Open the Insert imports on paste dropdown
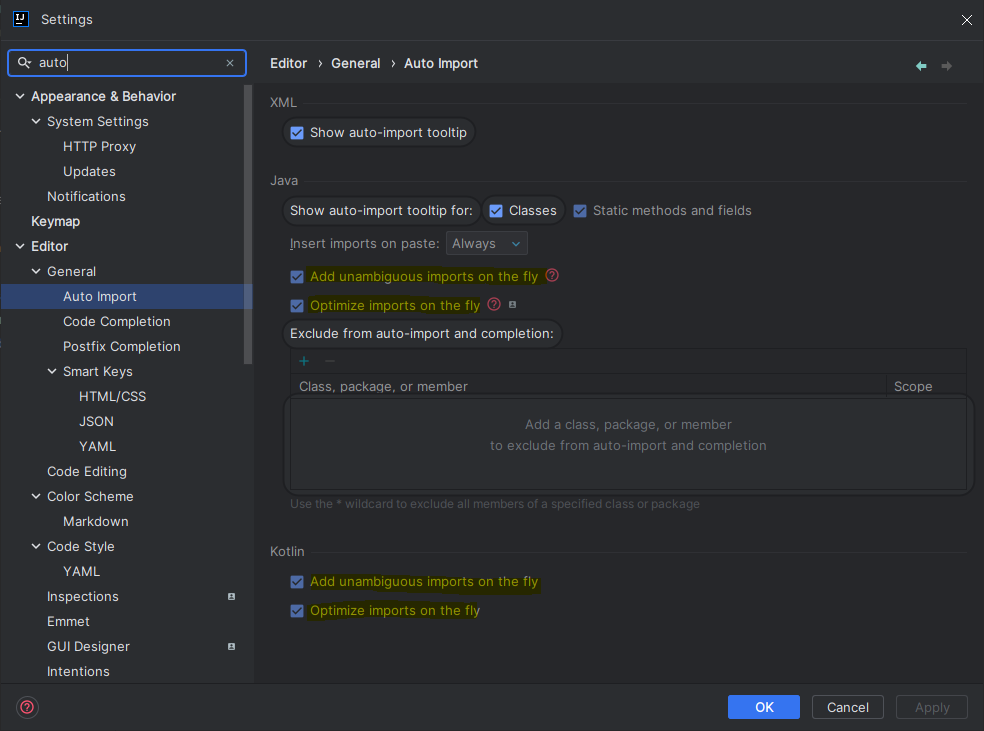The image size is (984, 731). click(x=486, y=243)
